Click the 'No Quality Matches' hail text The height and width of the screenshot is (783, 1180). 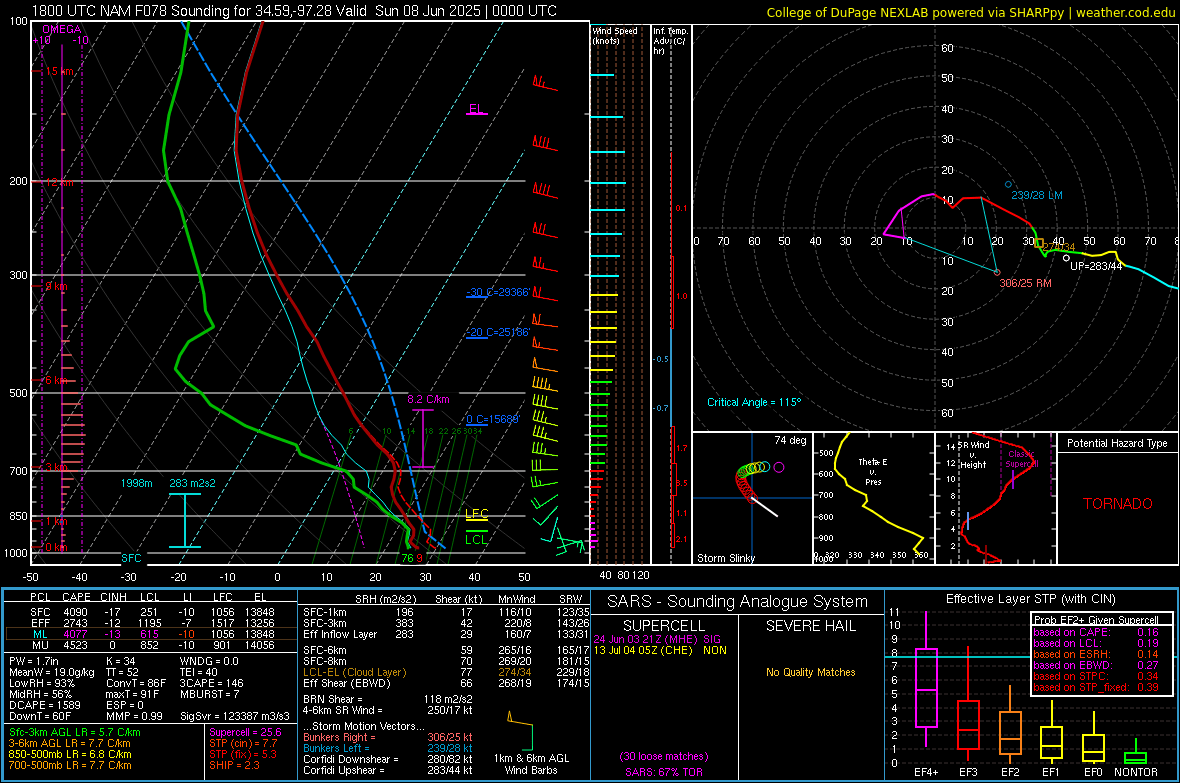coord(810,672)
